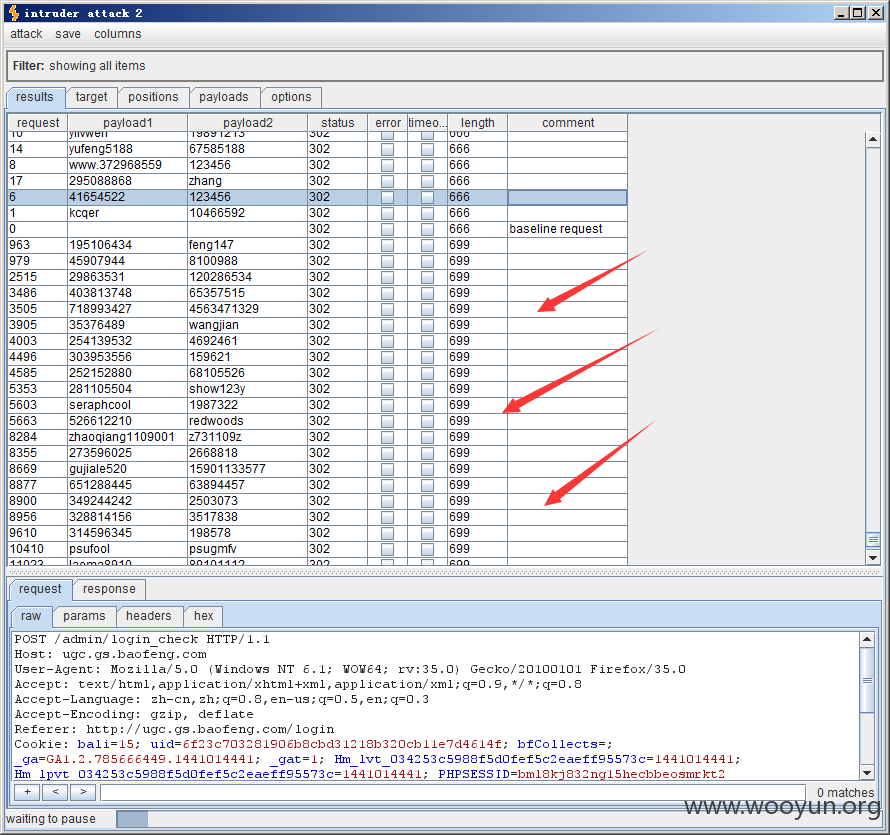Screen dimensions: 890x835
Task: Click the filter bar showing all items
Action: tap(444, 66)
